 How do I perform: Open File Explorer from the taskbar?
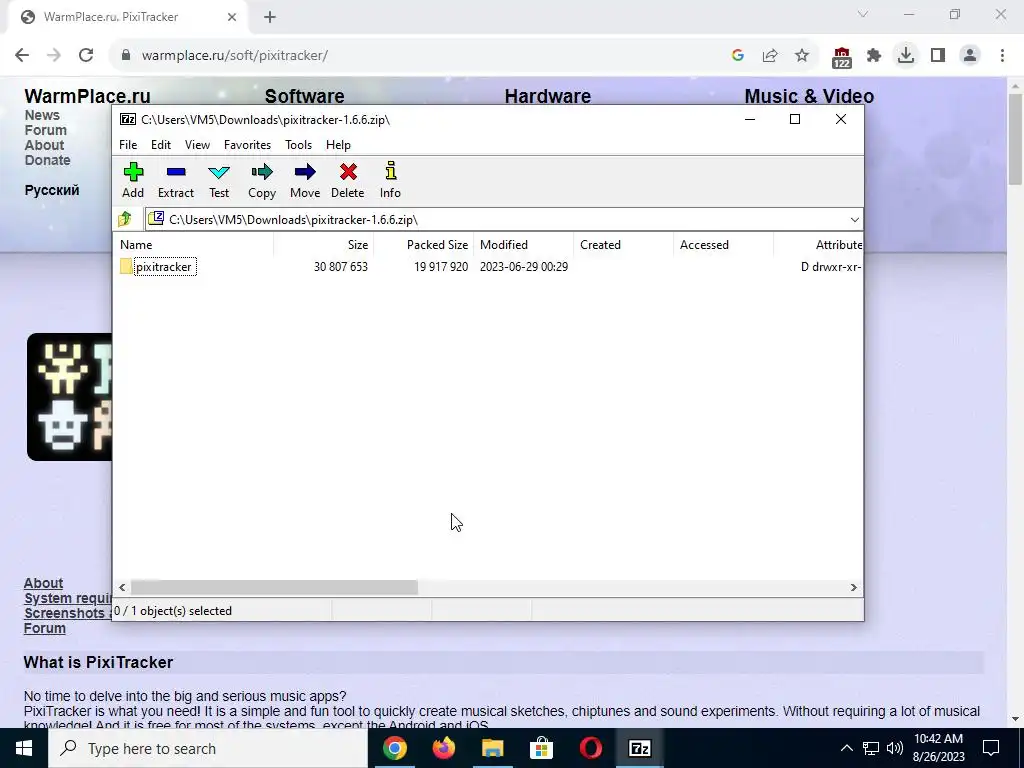point(492,748)
